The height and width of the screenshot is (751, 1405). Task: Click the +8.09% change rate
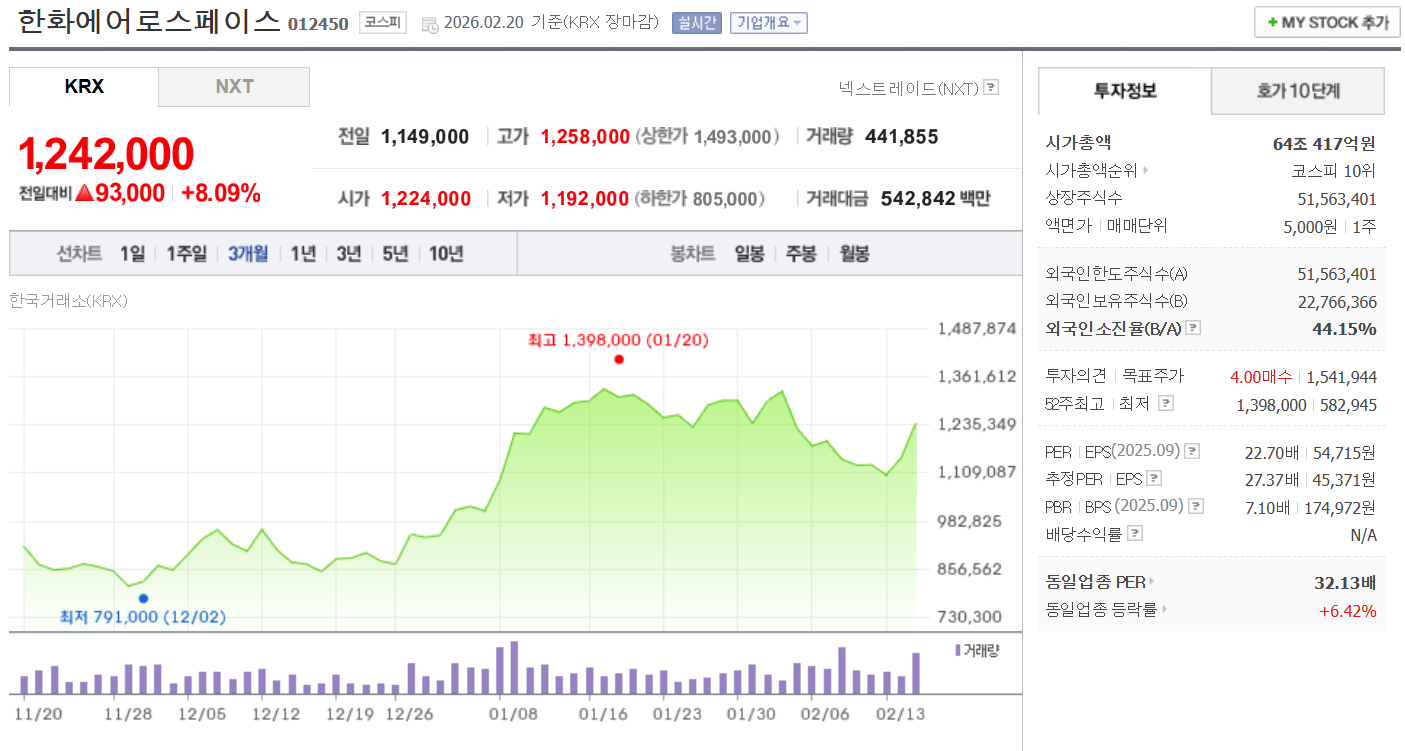click(221, 194)
